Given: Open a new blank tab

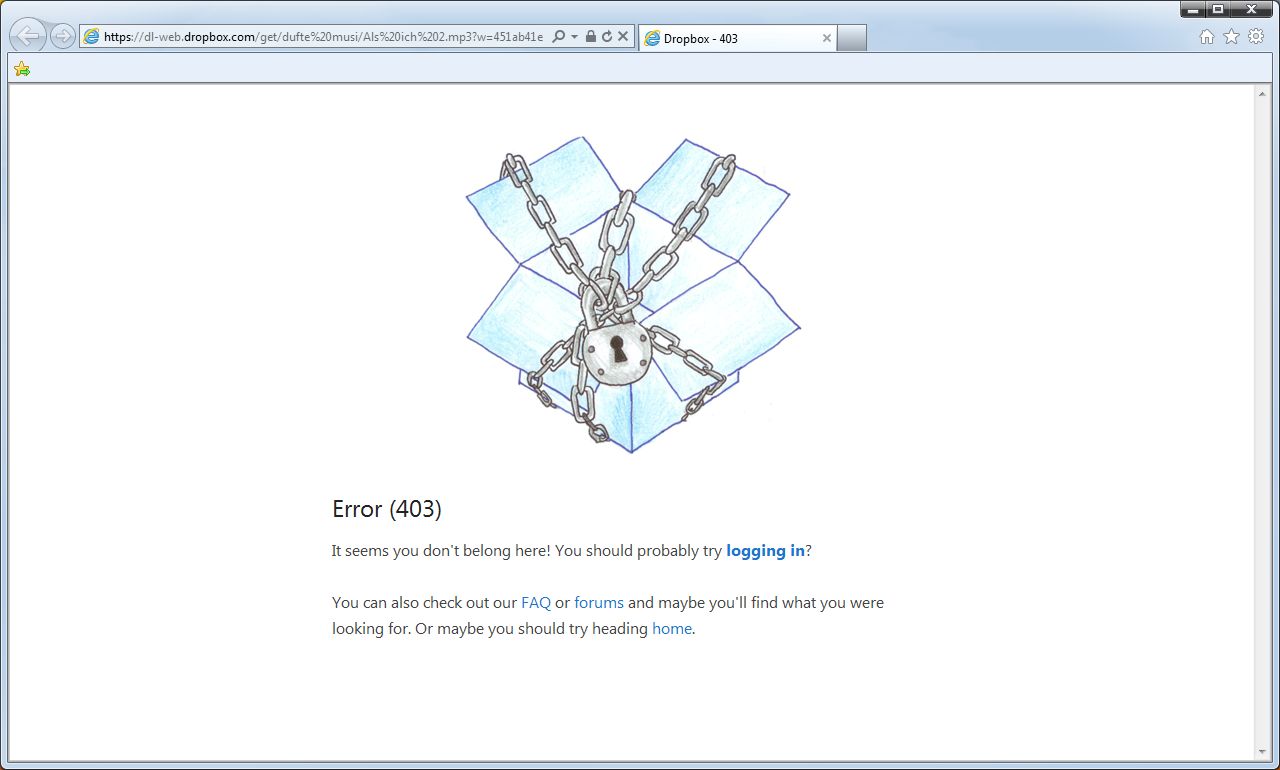Looking at the screenshot, I should click(851, 38).
